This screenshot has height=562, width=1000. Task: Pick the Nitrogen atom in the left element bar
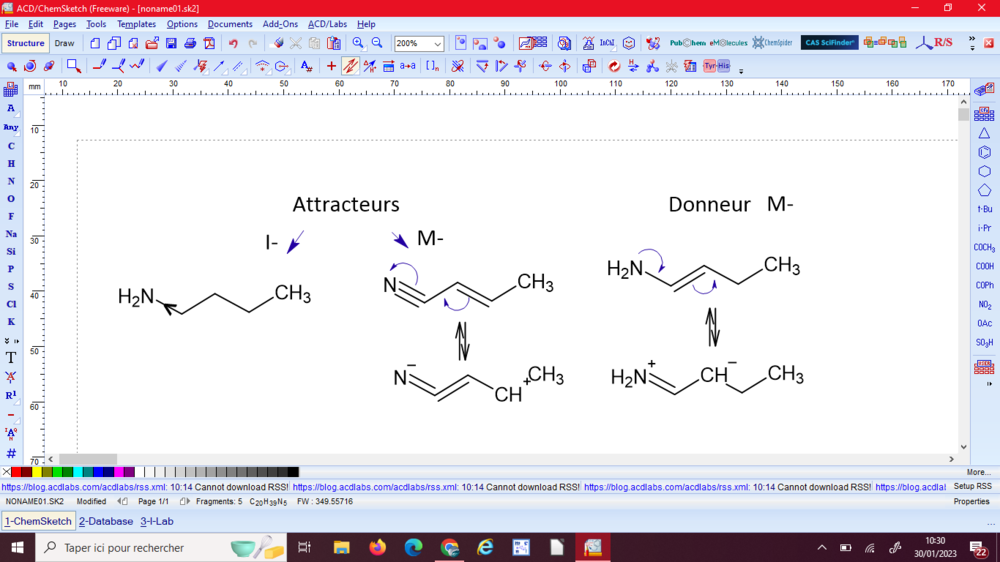point(11,181)
